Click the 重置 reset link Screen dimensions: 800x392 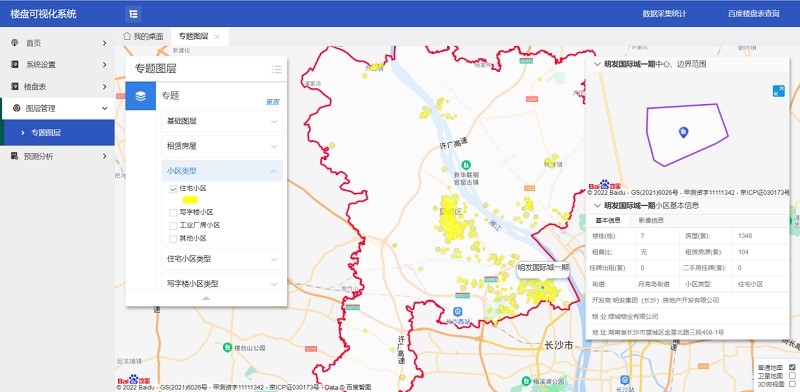[272, 102]
